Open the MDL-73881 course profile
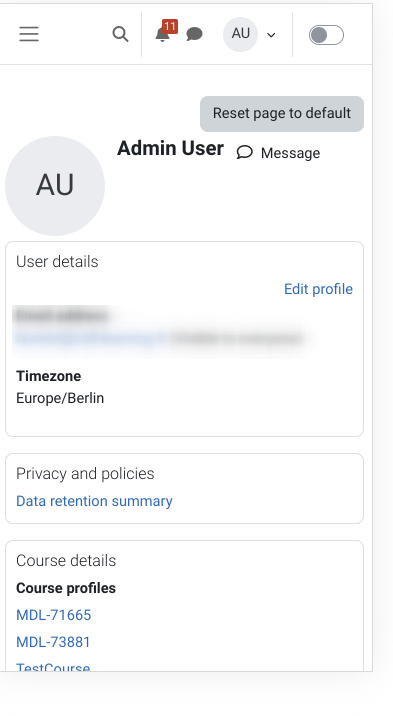393x725 pixels. pyautogui.click(x=53, y=642)
